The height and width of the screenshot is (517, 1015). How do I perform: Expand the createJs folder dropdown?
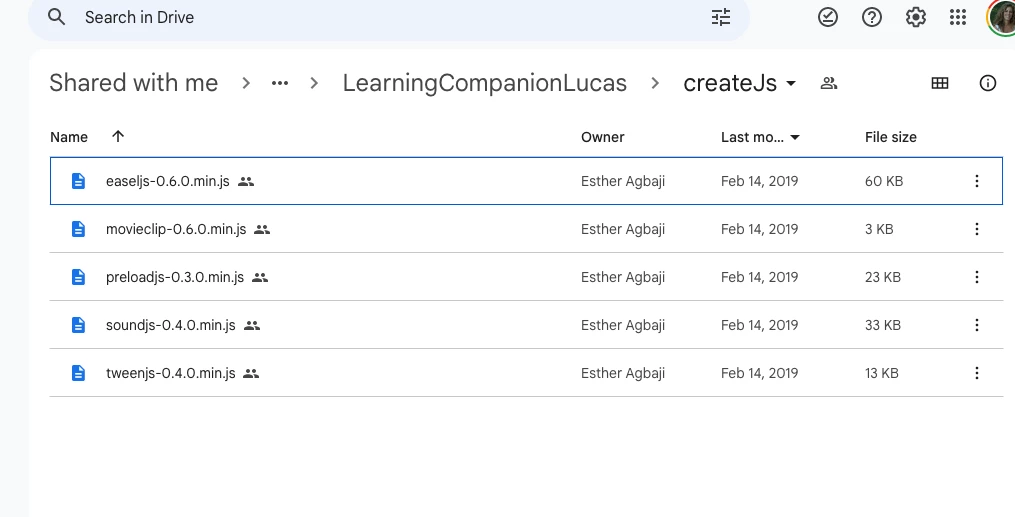[x=791, y=83]
